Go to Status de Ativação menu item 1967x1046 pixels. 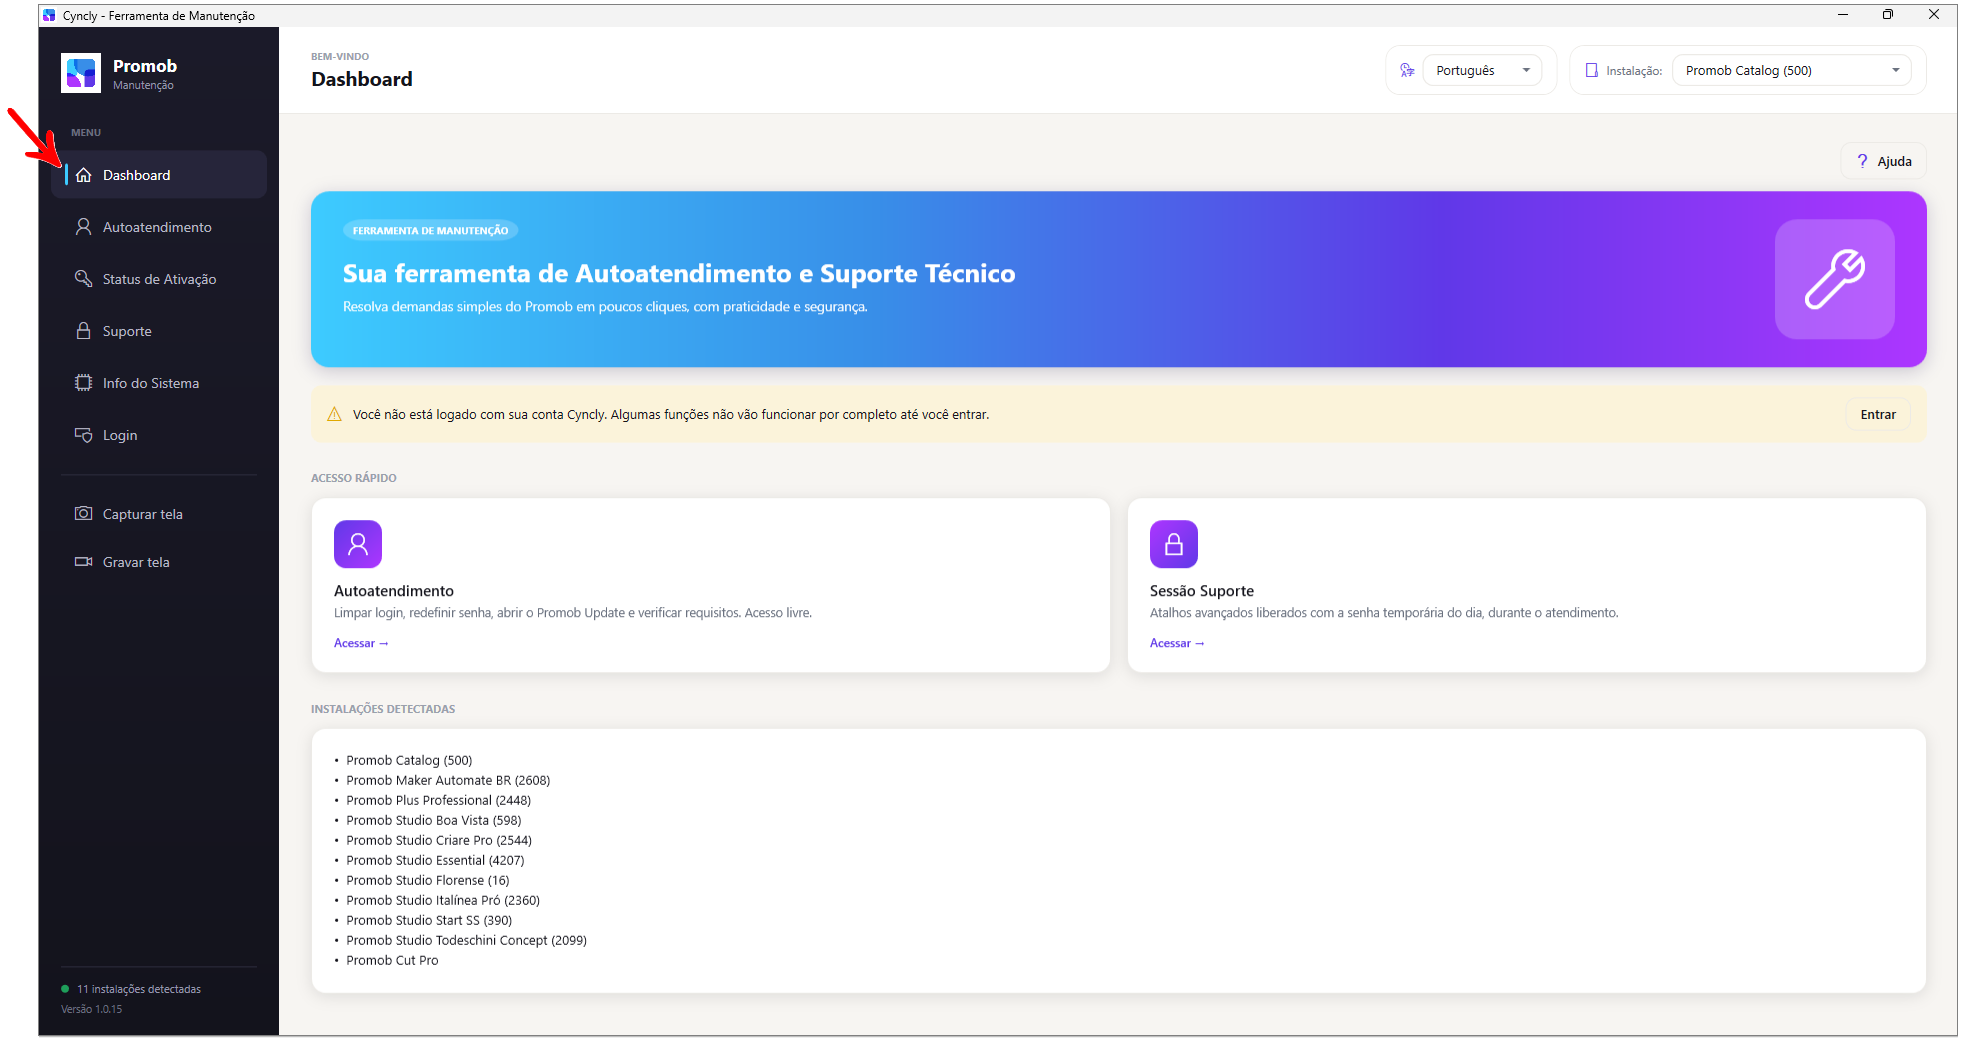[159, 279]
